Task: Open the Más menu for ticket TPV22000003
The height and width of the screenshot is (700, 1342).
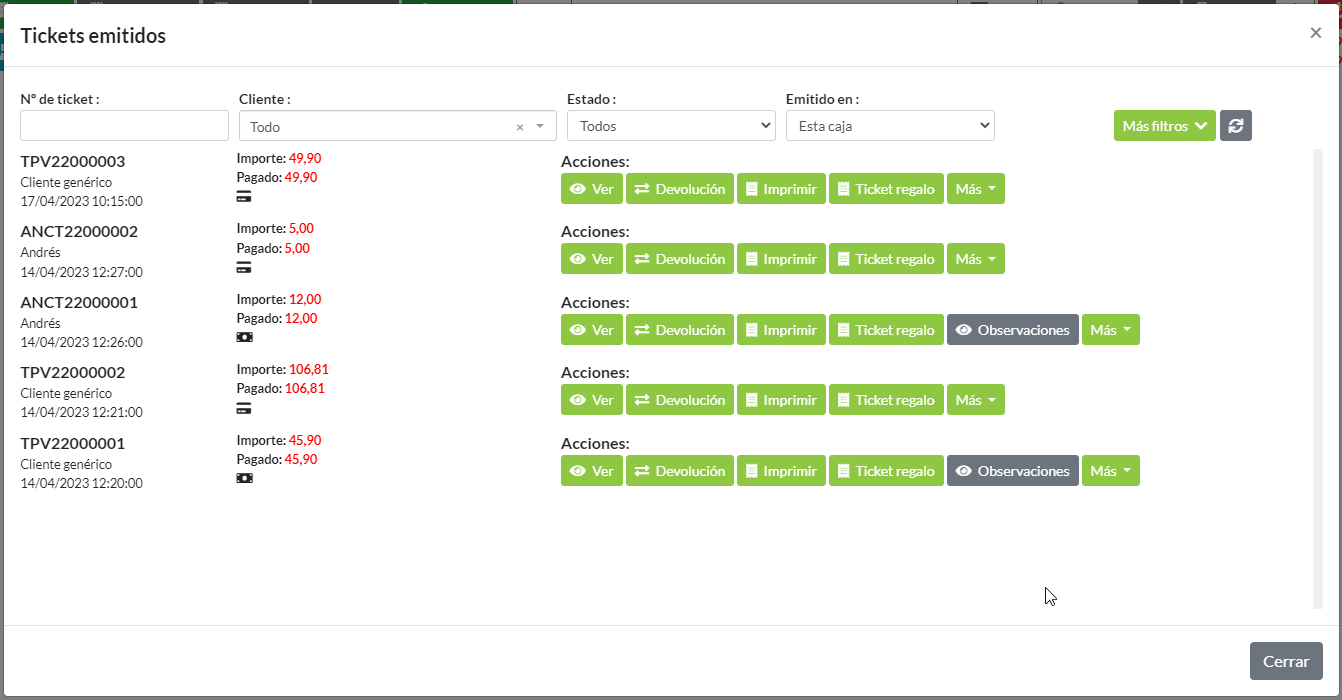Action: point(975,189)
